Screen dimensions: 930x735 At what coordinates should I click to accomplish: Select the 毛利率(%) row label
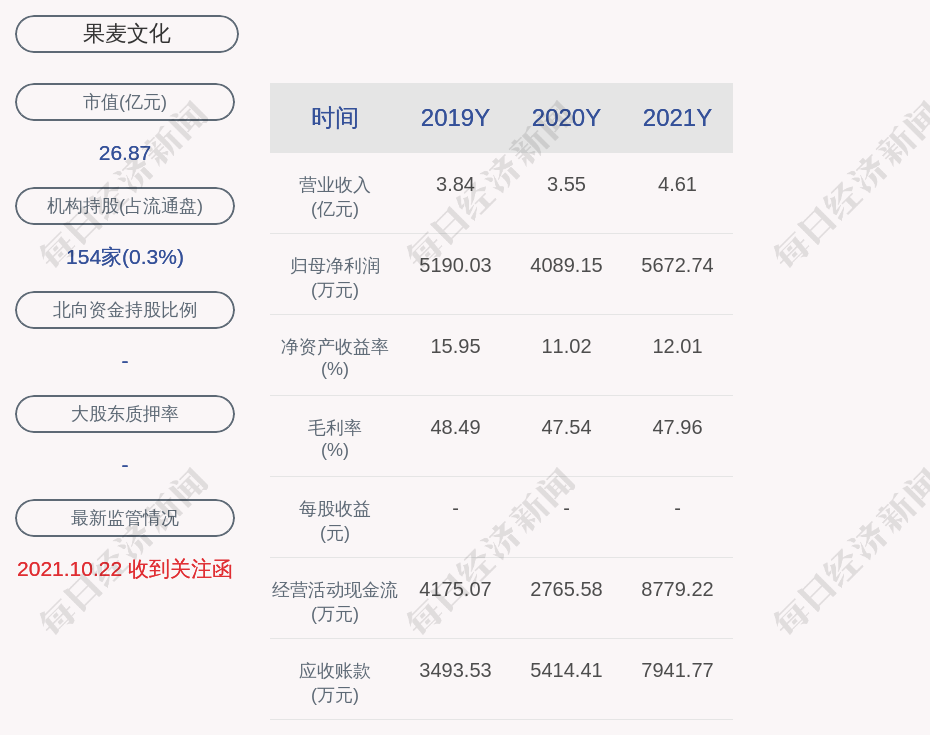334,439
